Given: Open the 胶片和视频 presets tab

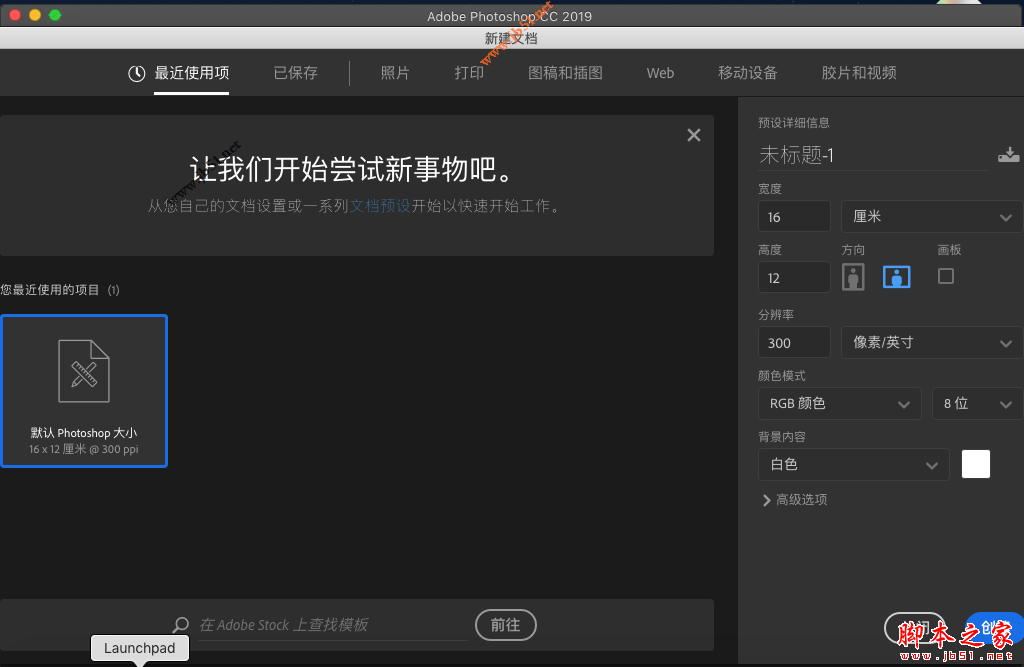Looking at the screenshot, I should coord(859,73).
